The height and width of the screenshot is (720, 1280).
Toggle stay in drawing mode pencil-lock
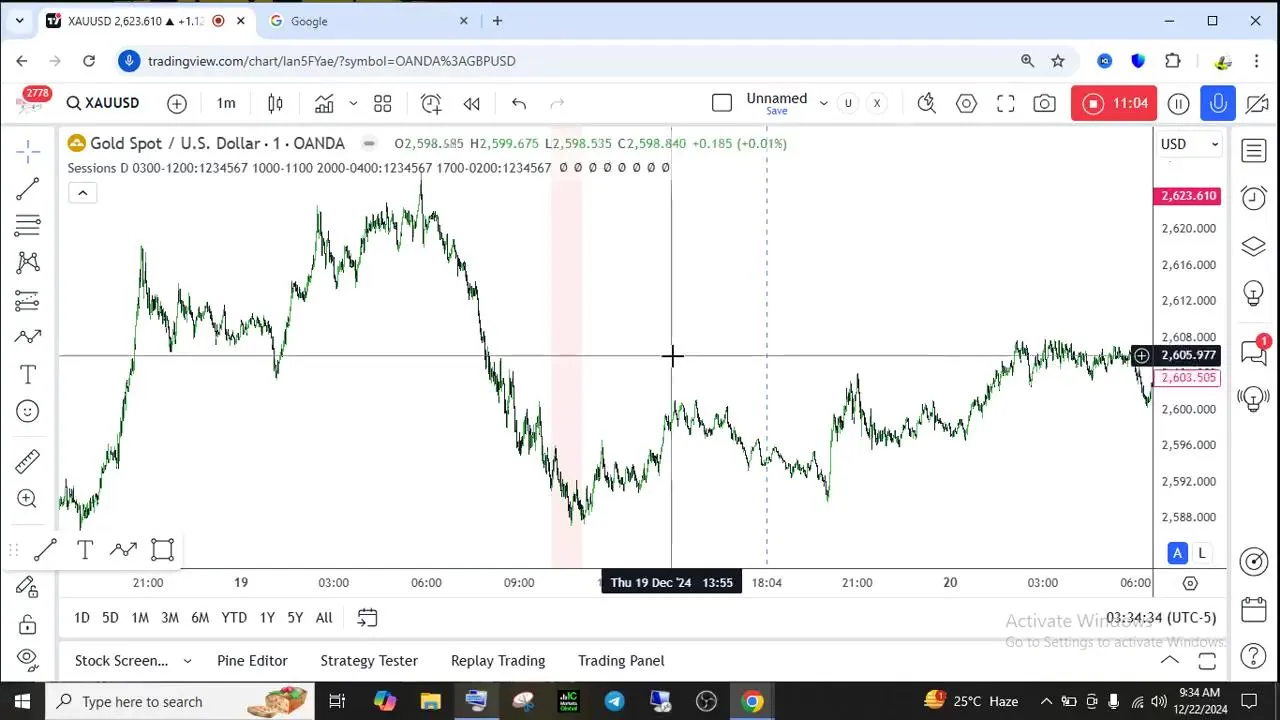(x=28, y=587)
